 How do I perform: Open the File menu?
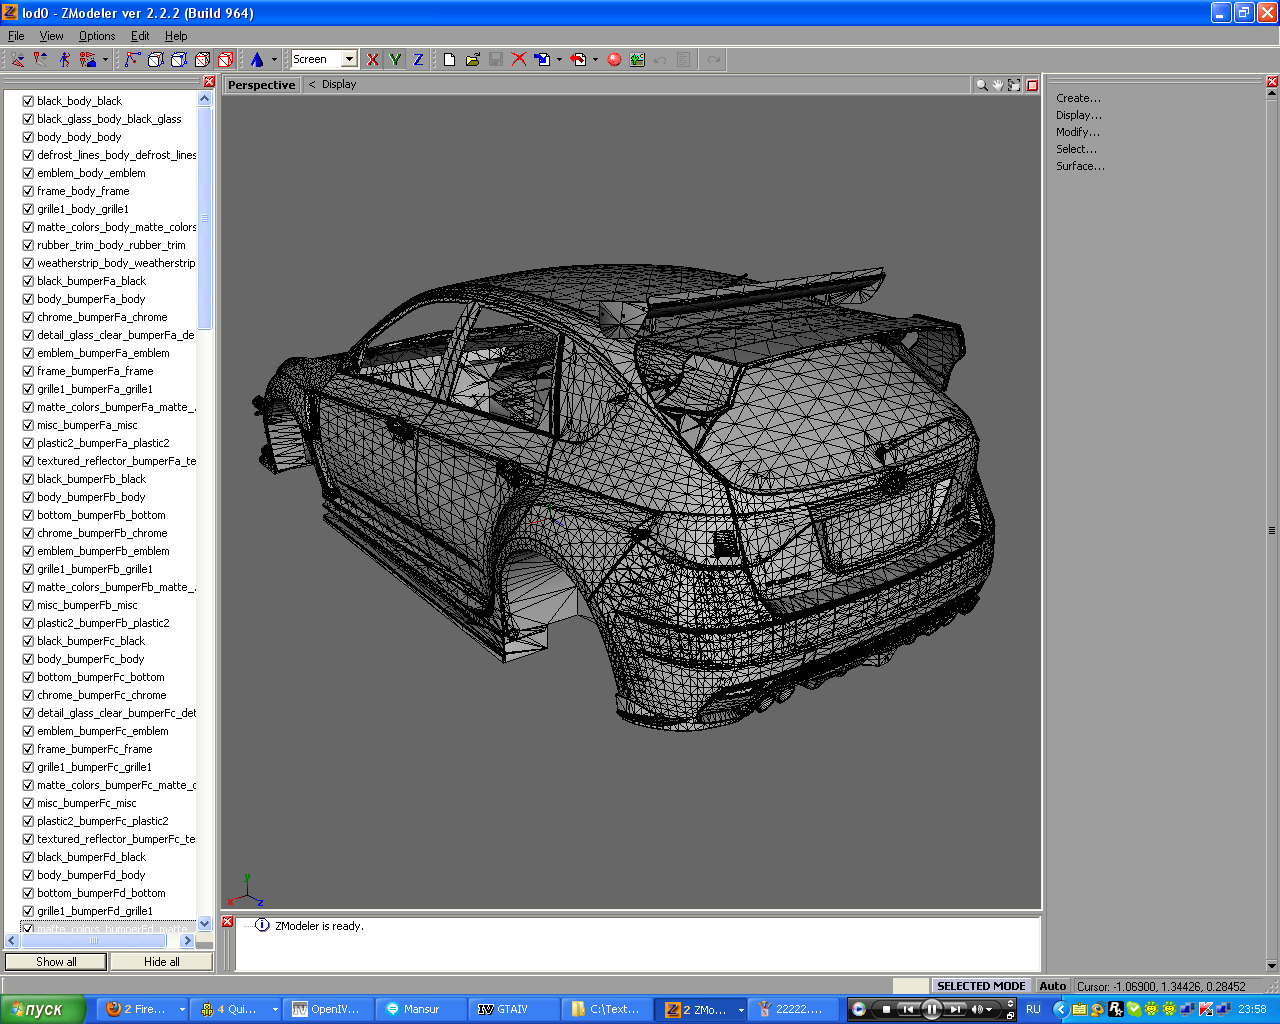click(16, 36)
